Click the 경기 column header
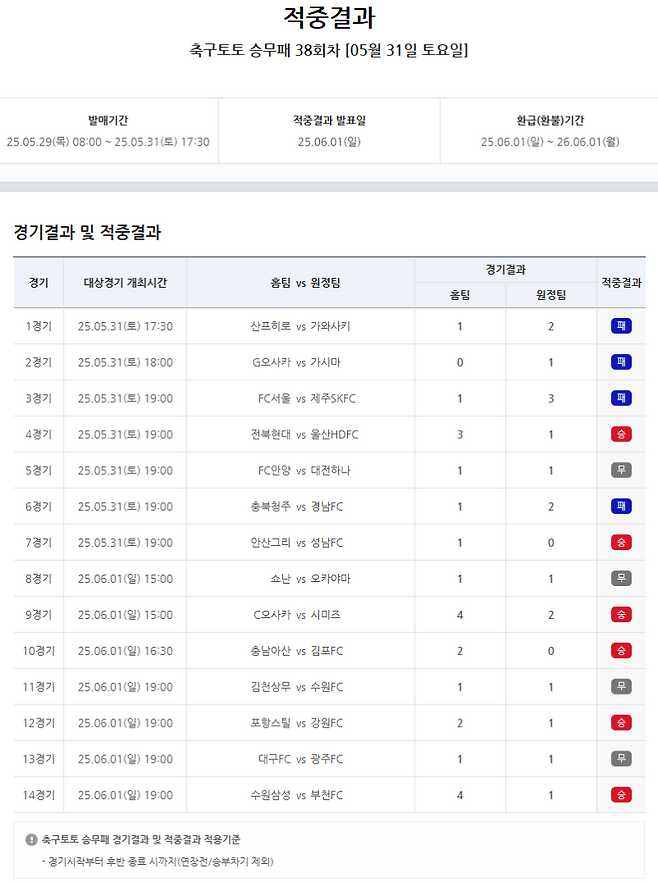This screenshot has height=882, width=658. pos(38,282)
